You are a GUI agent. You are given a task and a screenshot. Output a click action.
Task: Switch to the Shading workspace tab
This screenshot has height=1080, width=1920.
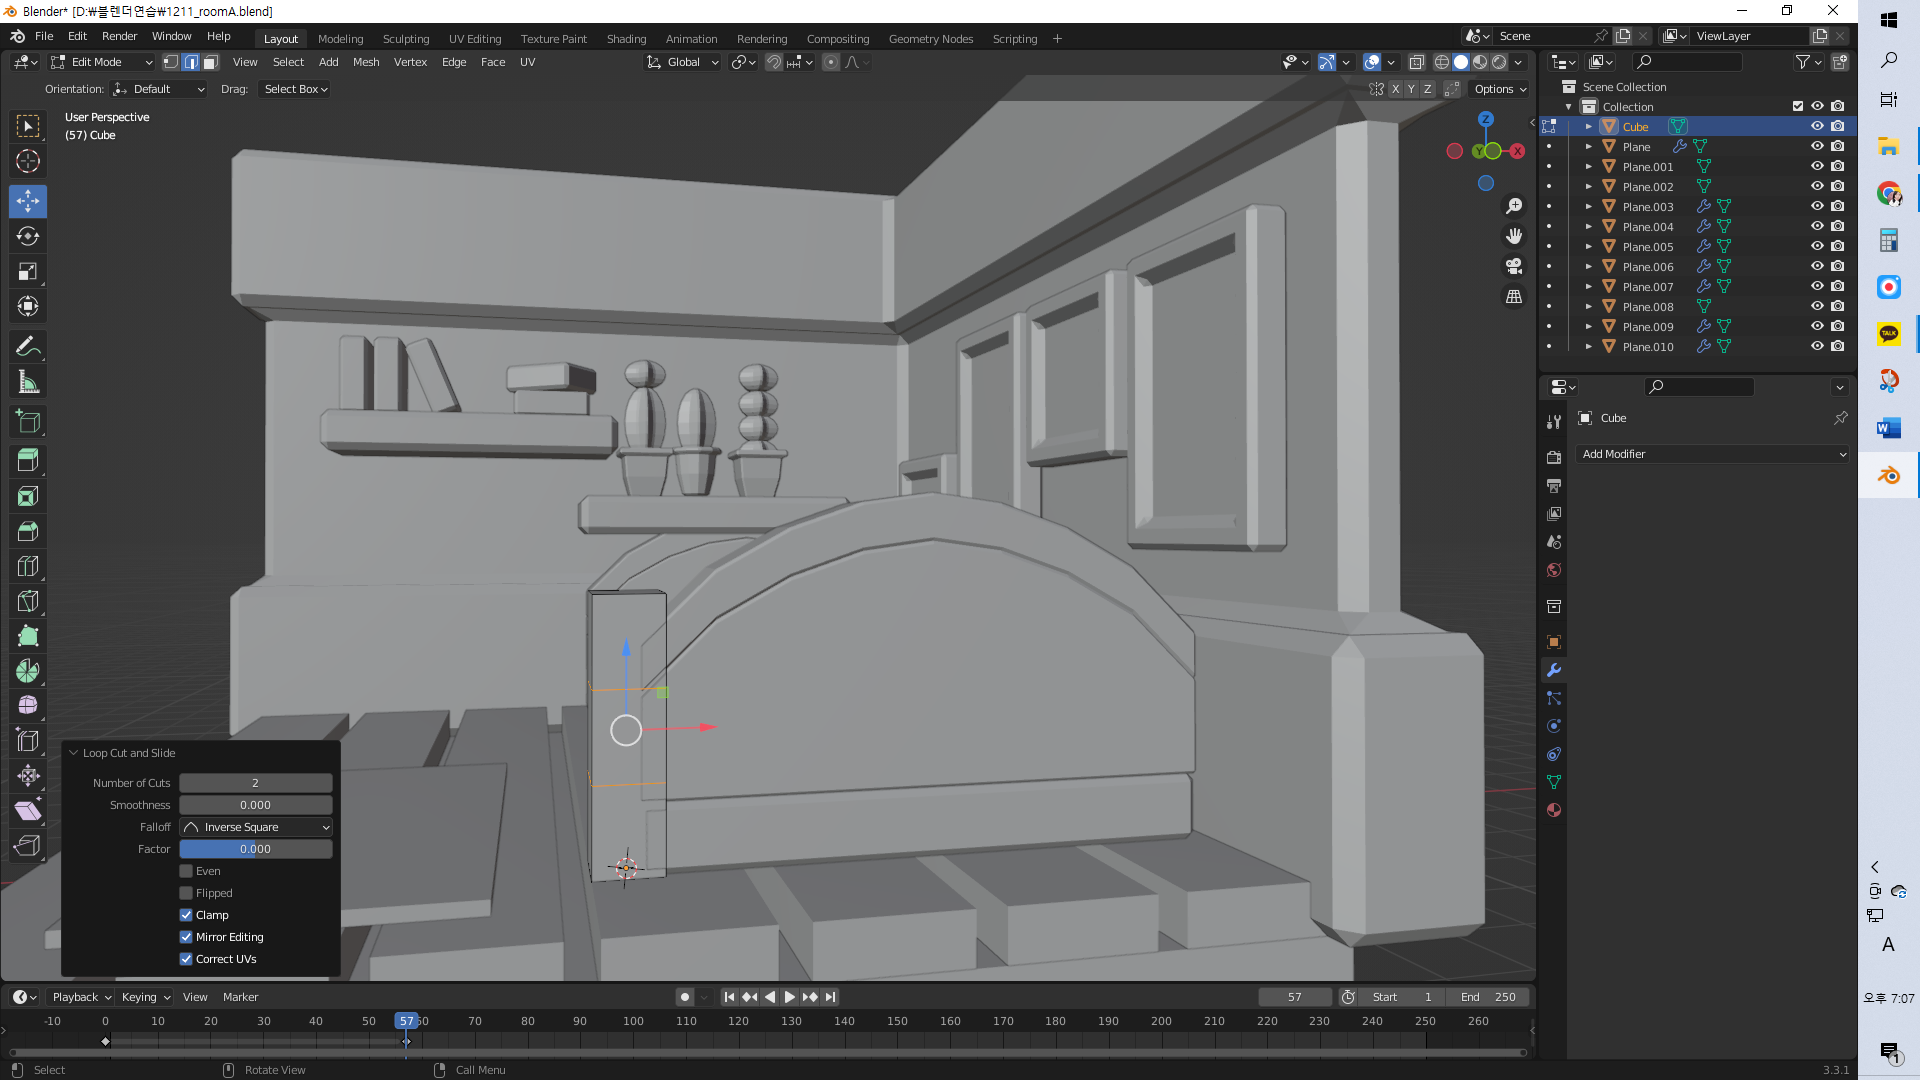point(626,39)
